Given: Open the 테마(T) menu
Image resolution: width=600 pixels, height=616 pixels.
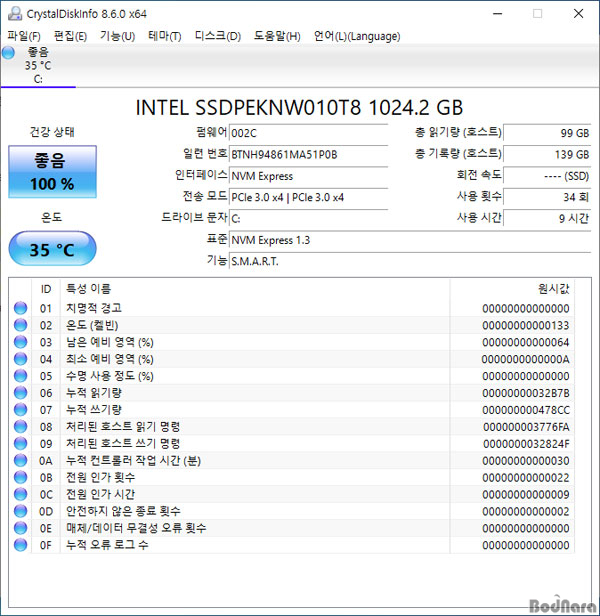Looking at the screenshot, I should (x=165, y=37).
